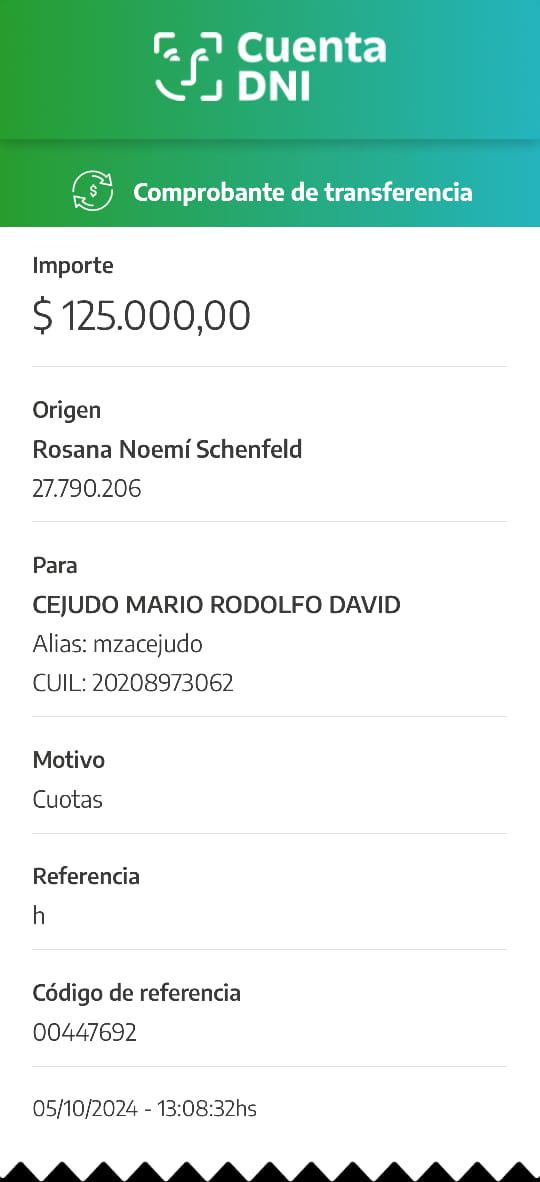This screenshot has height=1182, width=540.
Task: Click the Código de referencia label
Action: point(137,994)
